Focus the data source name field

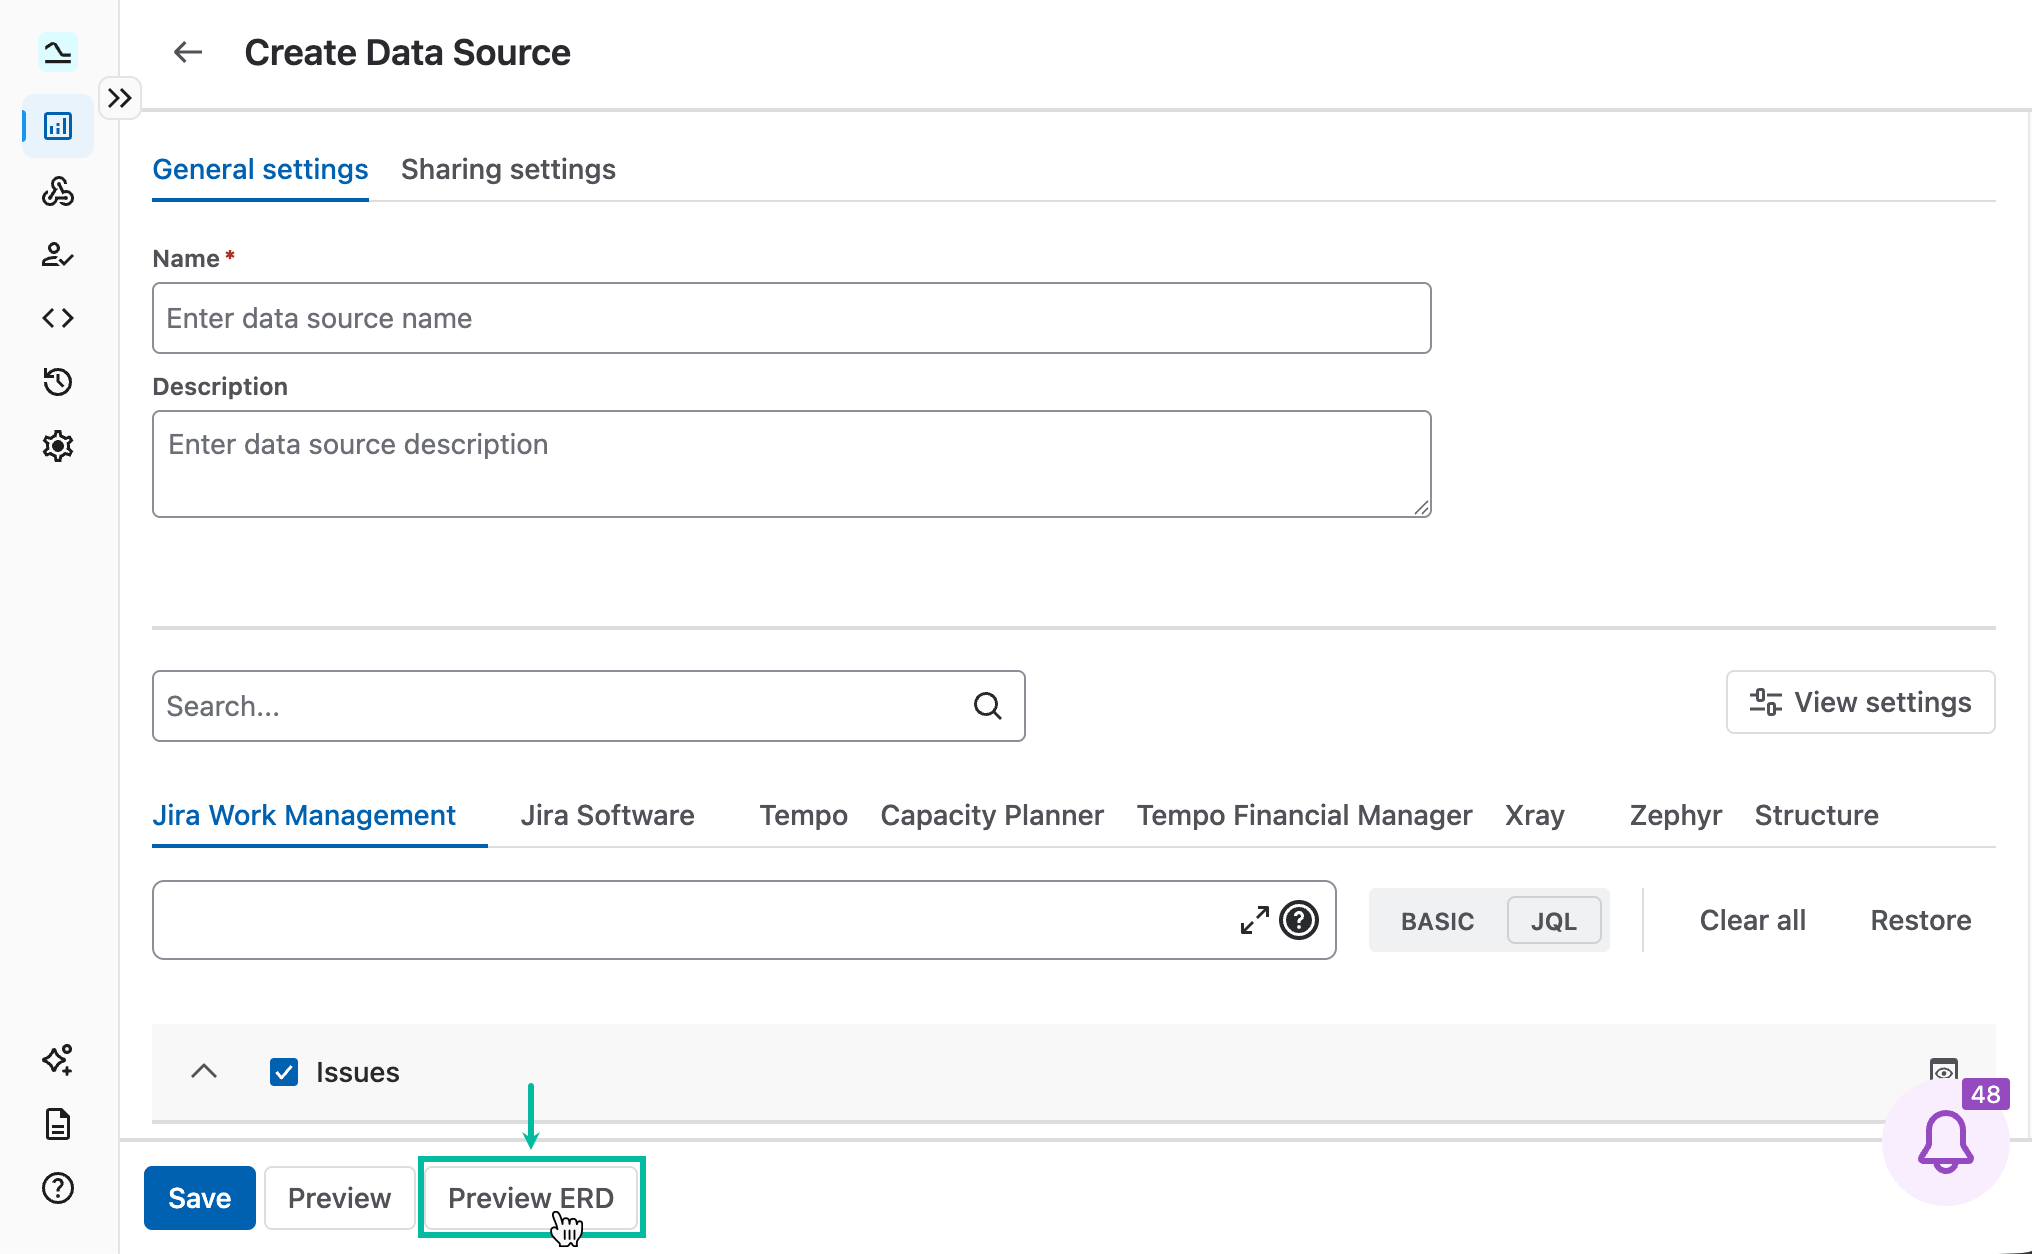coord(792,318)
